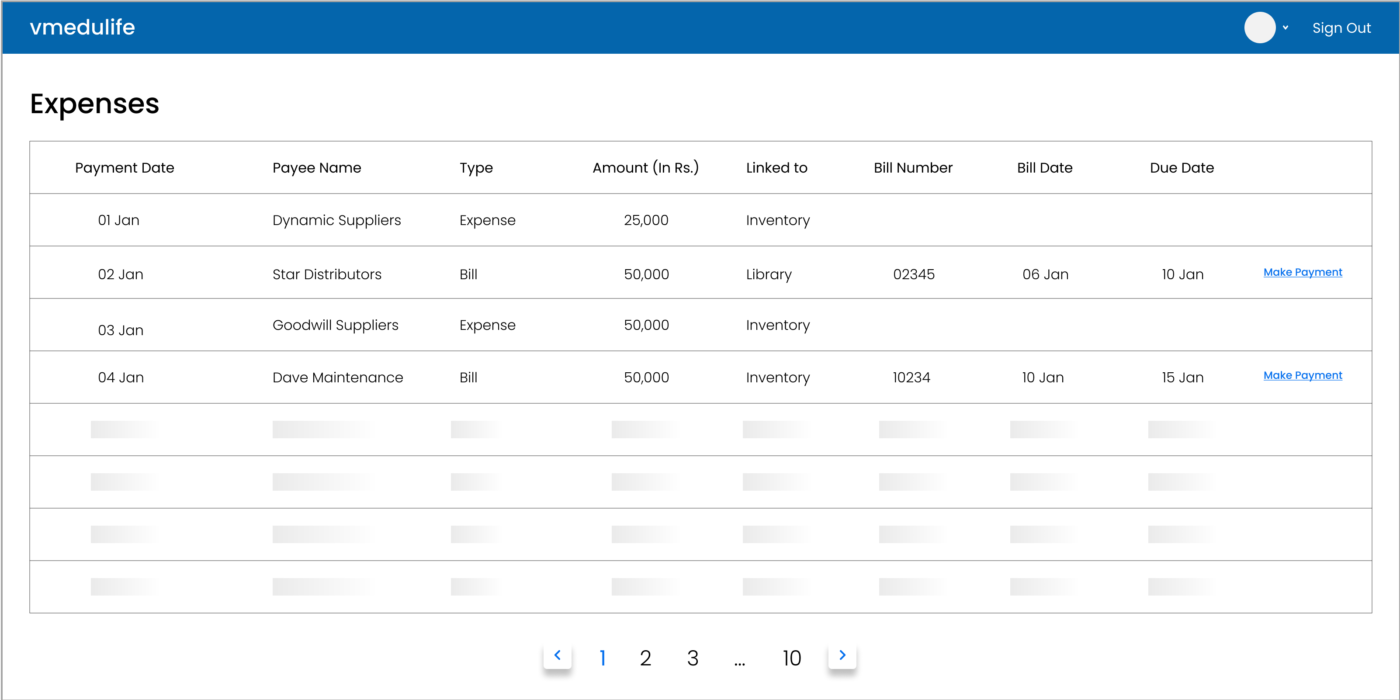Click the Sign Out link

1341,27
